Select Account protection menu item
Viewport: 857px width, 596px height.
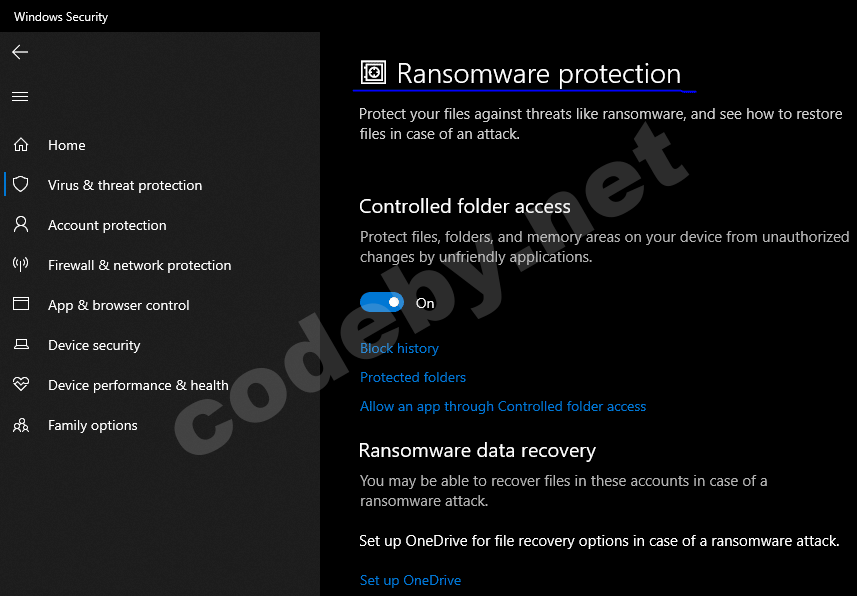(x=107, y=225)
